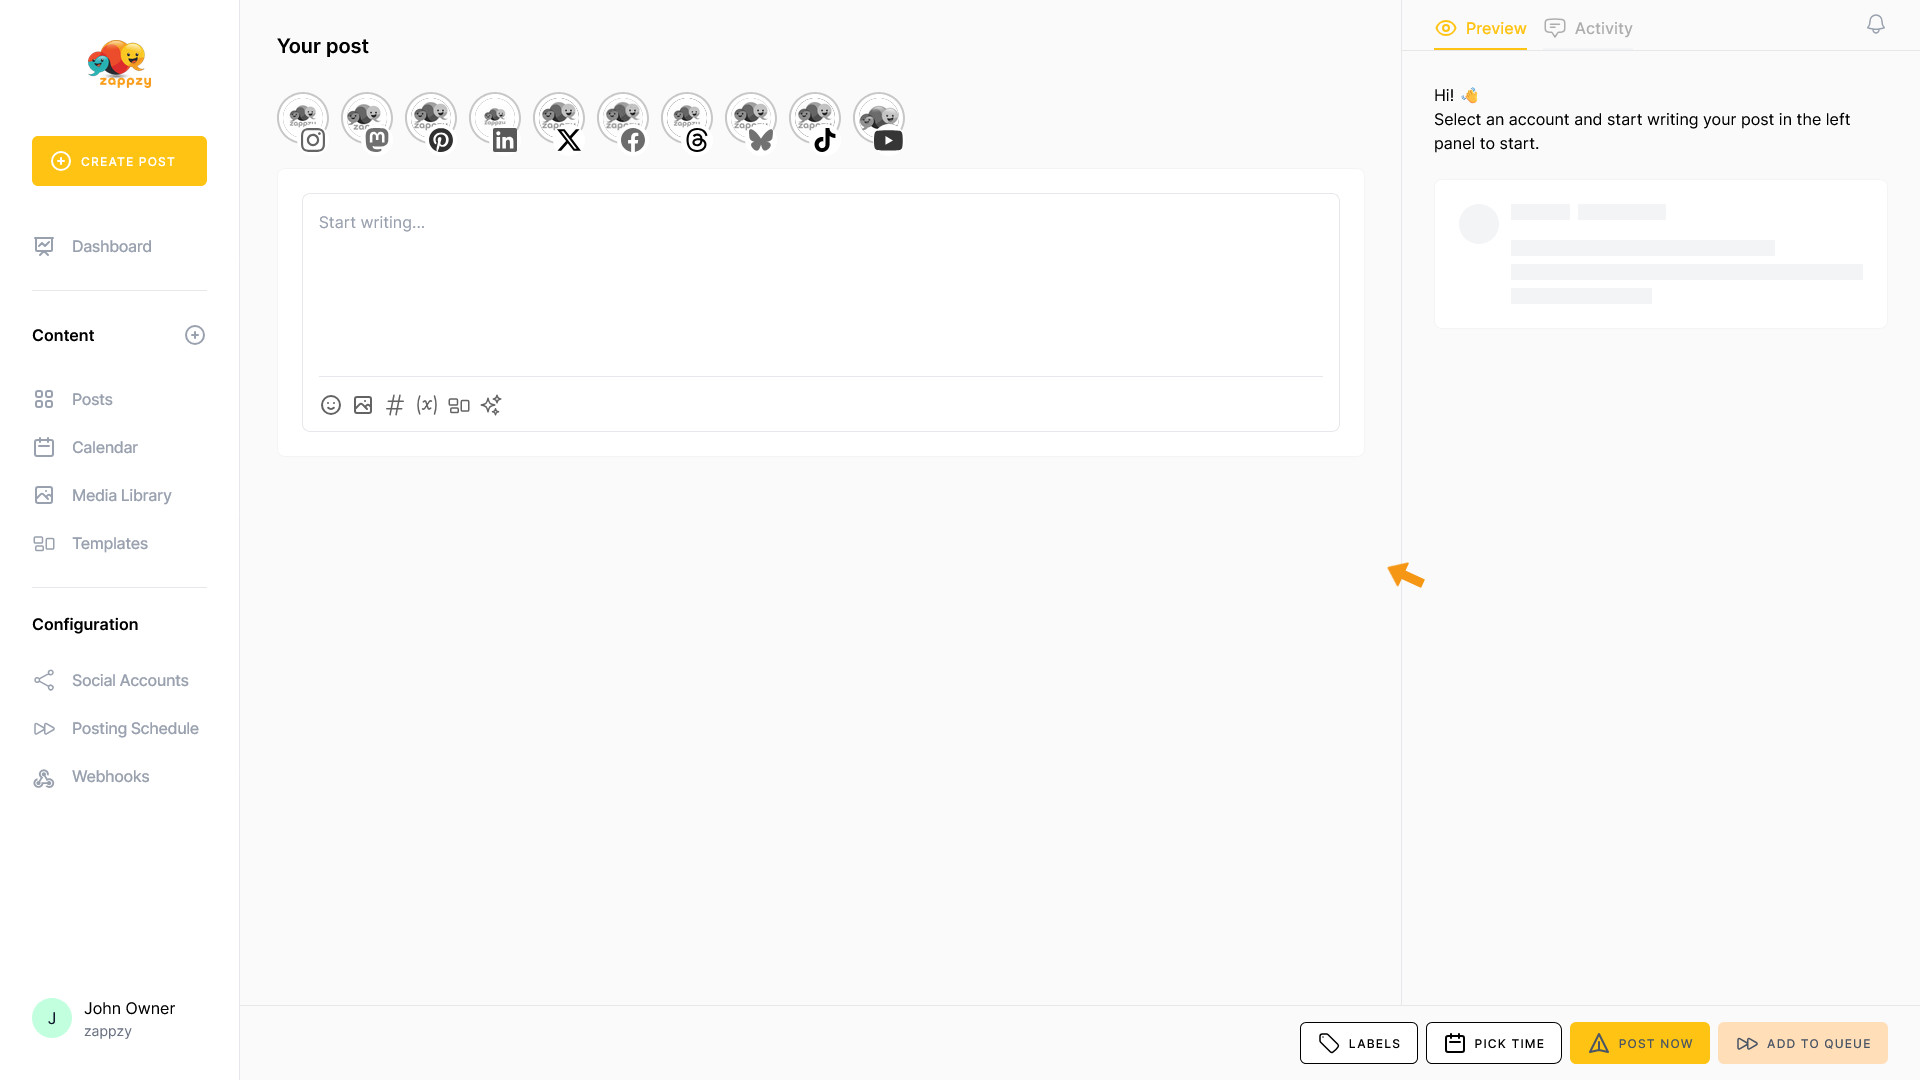Open the hashtag picker icon
Image resolution: width=1920 pixels, height=1080 pixels.
[x=395, y=405]
